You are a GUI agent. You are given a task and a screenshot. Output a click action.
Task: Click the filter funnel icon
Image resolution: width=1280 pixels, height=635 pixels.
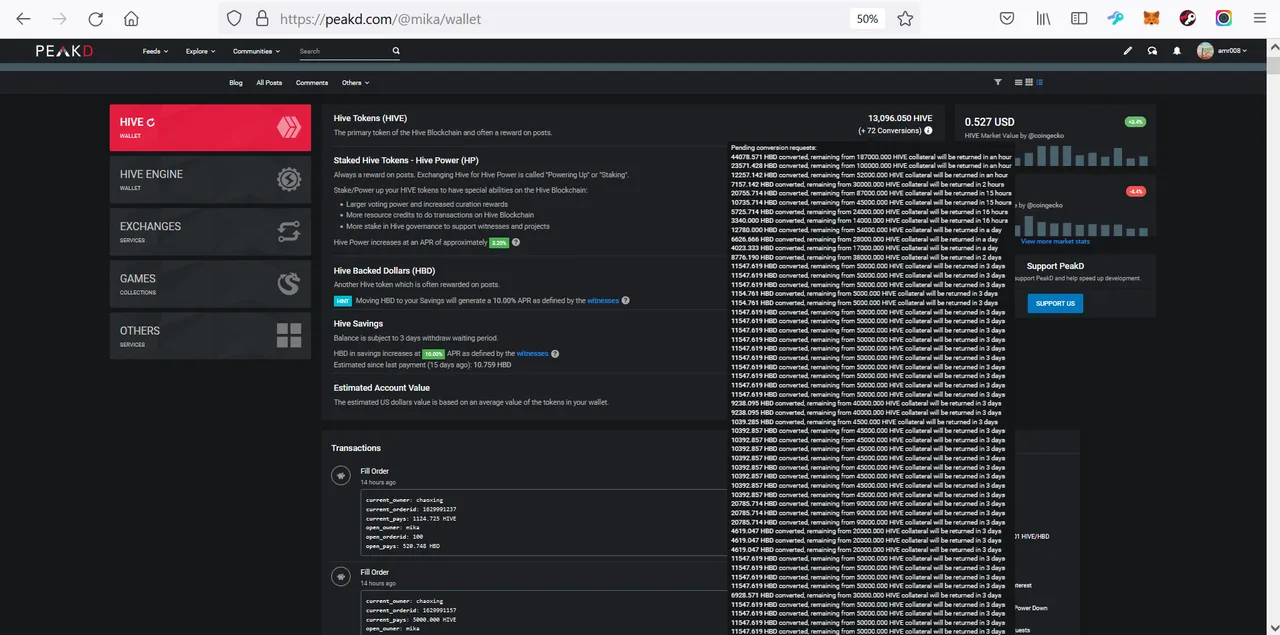(x=998, y=82)
